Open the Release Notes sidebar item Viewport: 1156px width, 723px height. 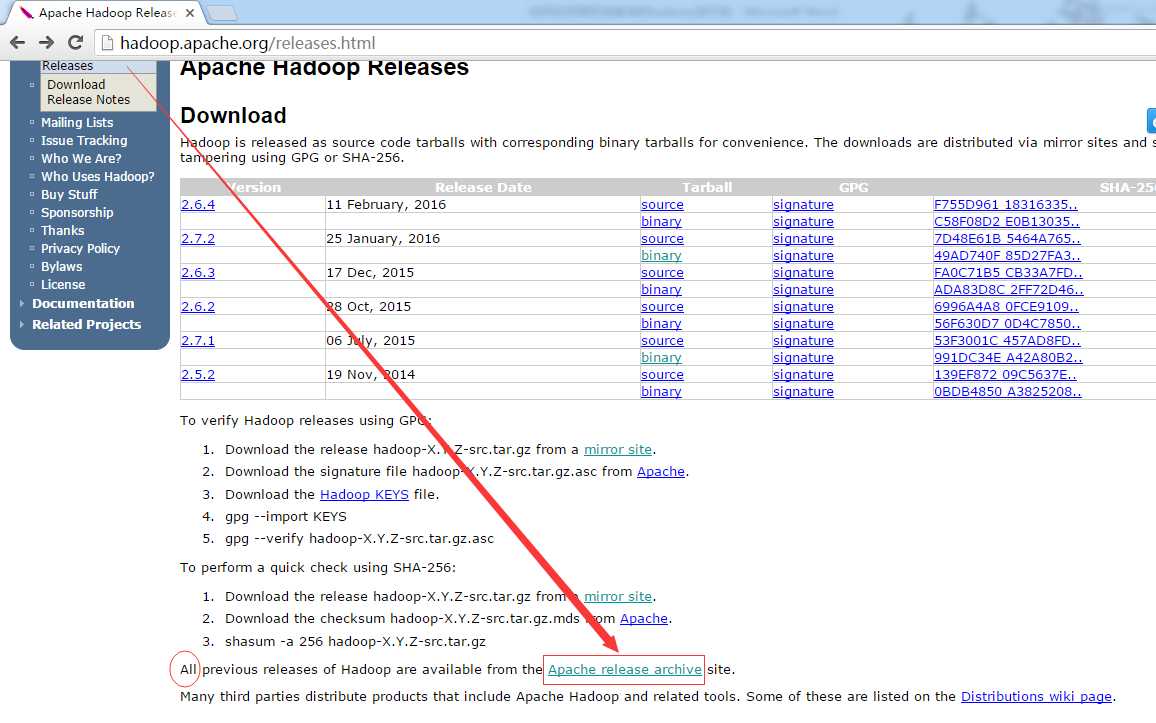click(x=88, y=99)
